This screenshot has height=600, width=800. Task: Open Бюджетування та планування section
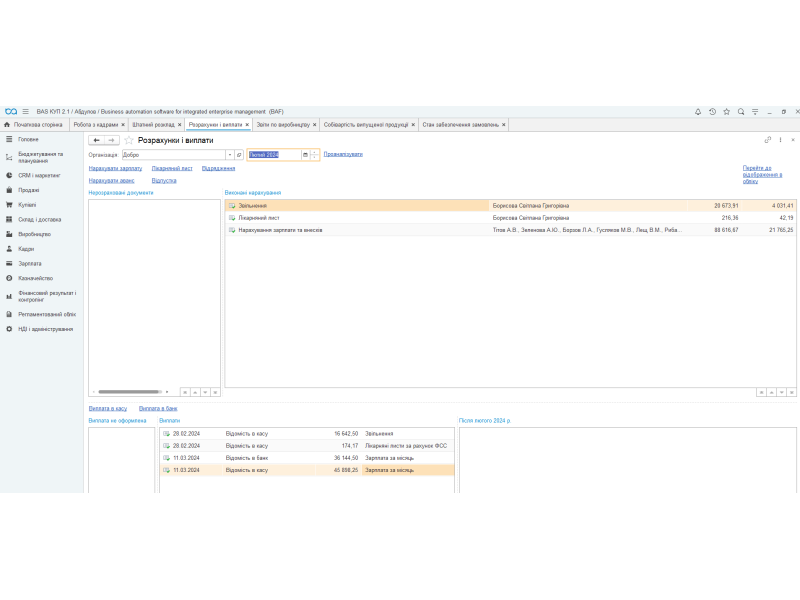[x=42, y=157]
